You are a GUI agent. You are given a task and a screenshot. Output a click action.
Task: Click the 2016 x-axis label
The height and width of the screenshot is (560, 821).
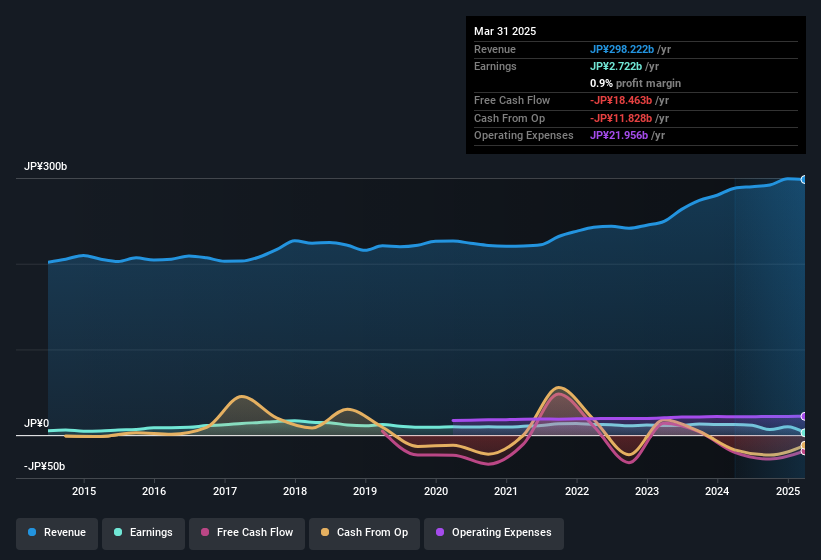click(x=154, y=491)
